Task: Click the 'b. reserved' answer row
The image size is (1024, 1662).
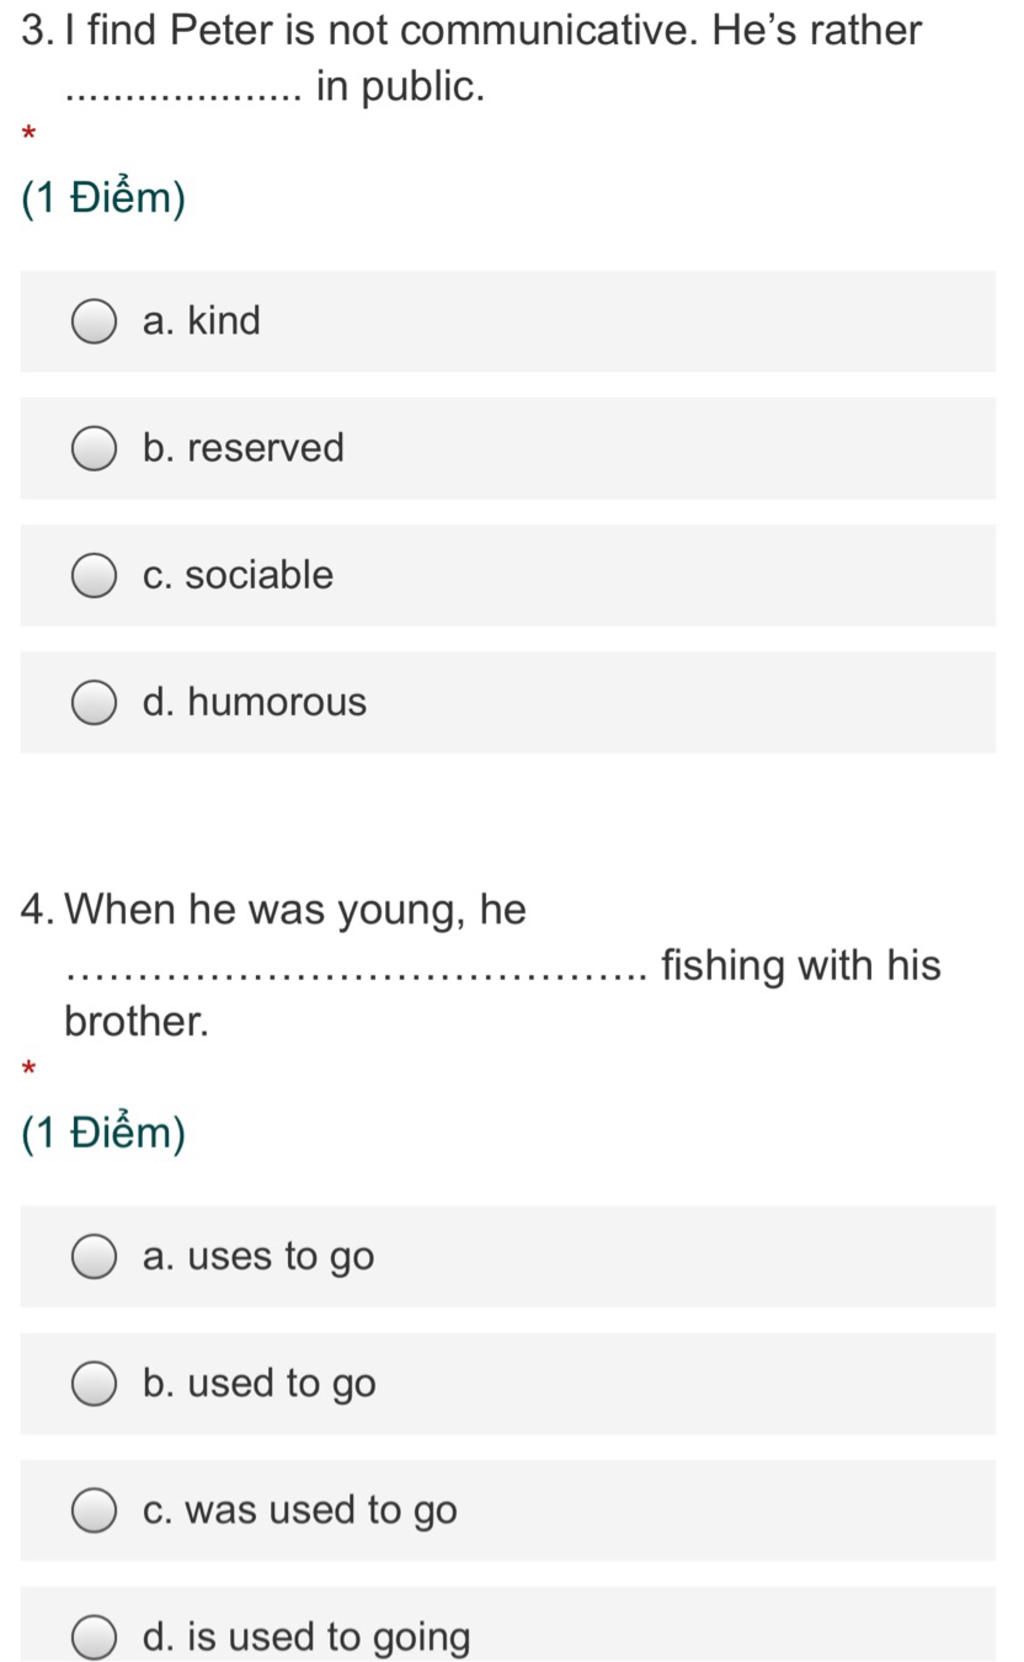Action: [508, 448]
